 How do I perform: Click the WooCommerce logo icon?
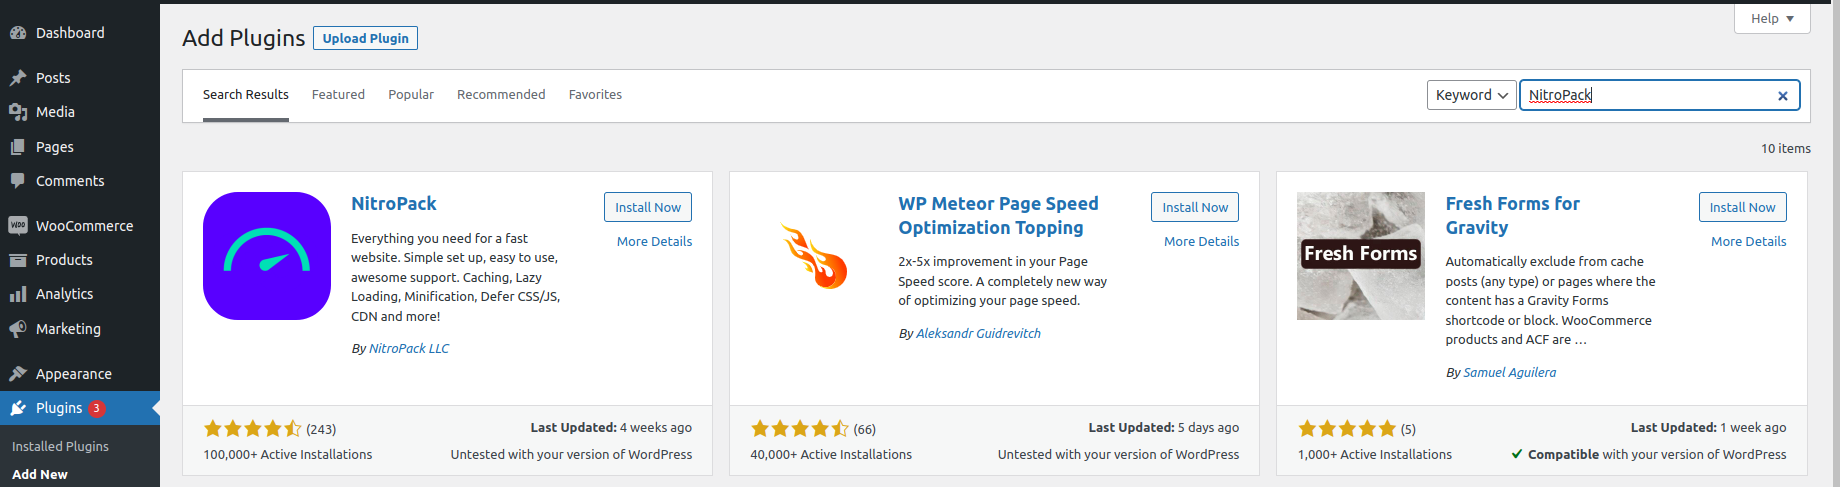(18, 226)
